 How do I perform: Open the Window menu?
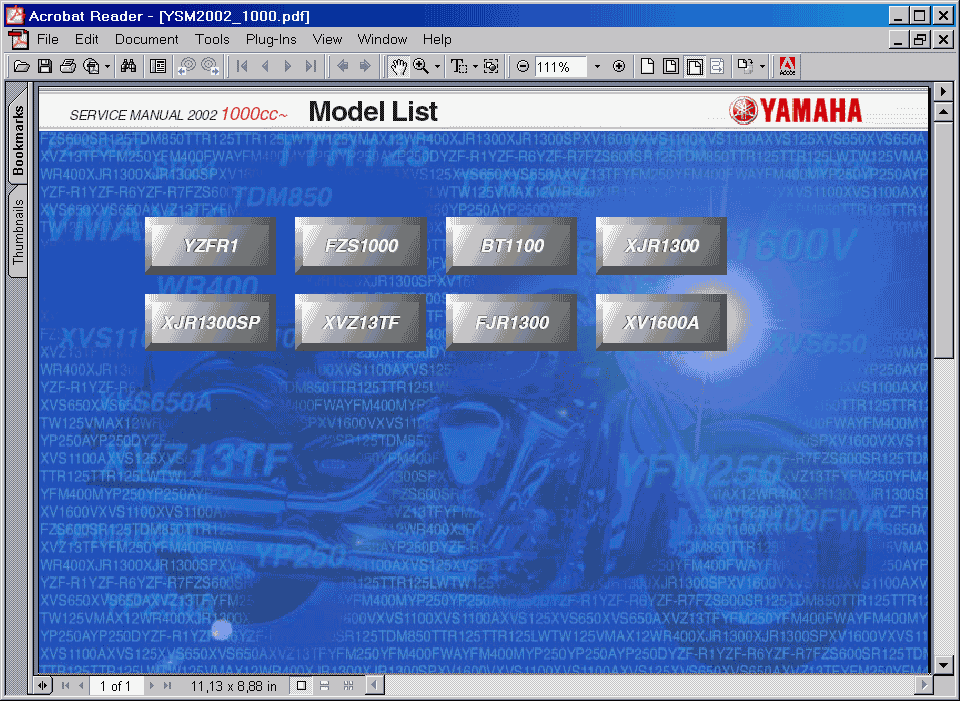click(382, 39)
